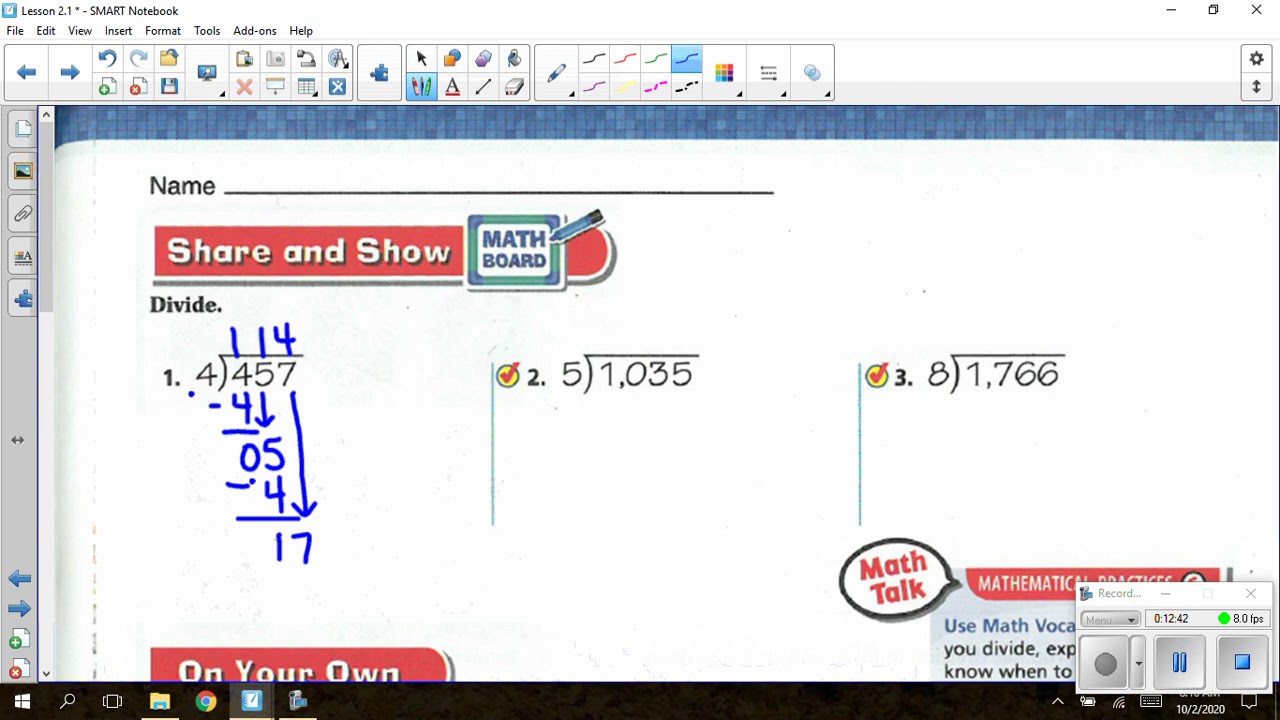Screen dimensions: 1280x720
Task: Delete current page from the top toolbar
Action: (138, 87)
